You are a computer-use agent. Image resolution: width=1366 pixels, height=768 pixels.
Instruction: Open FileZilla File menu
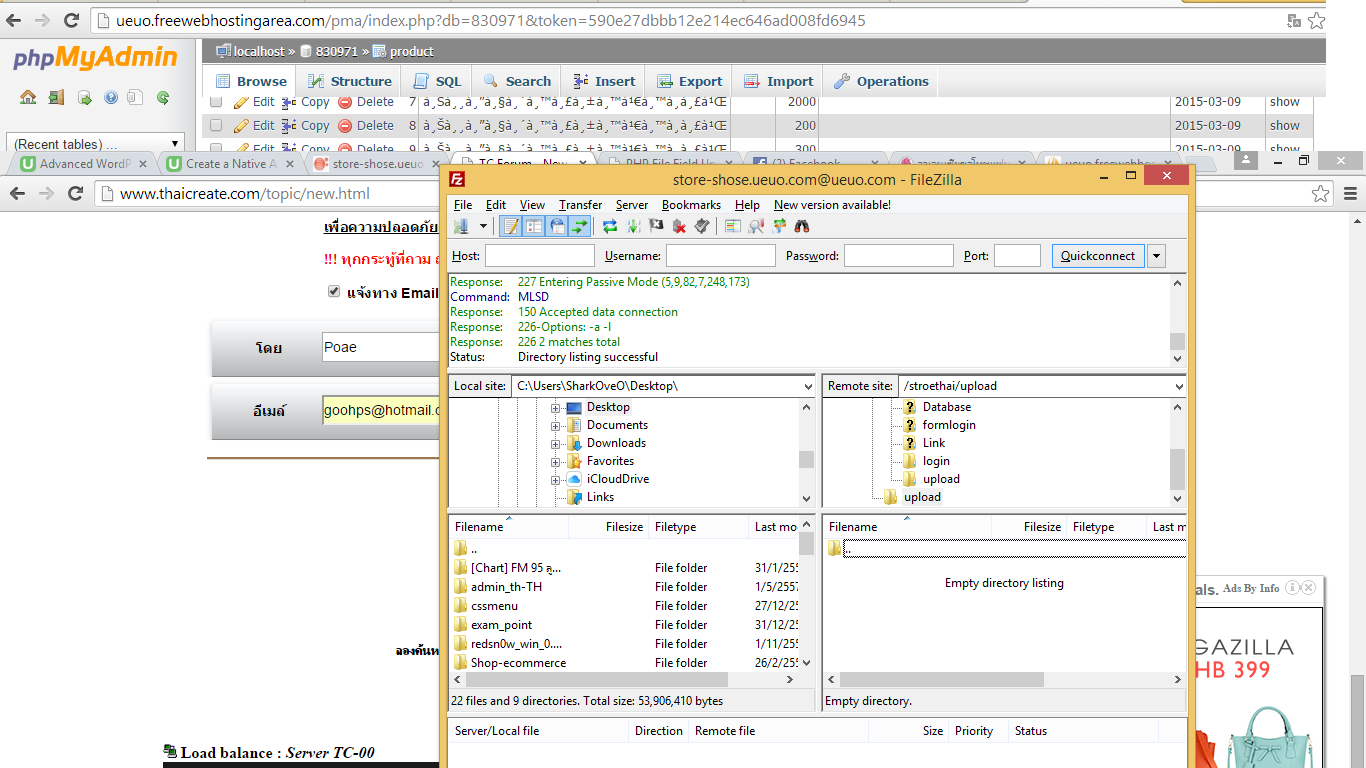point(463,205)
